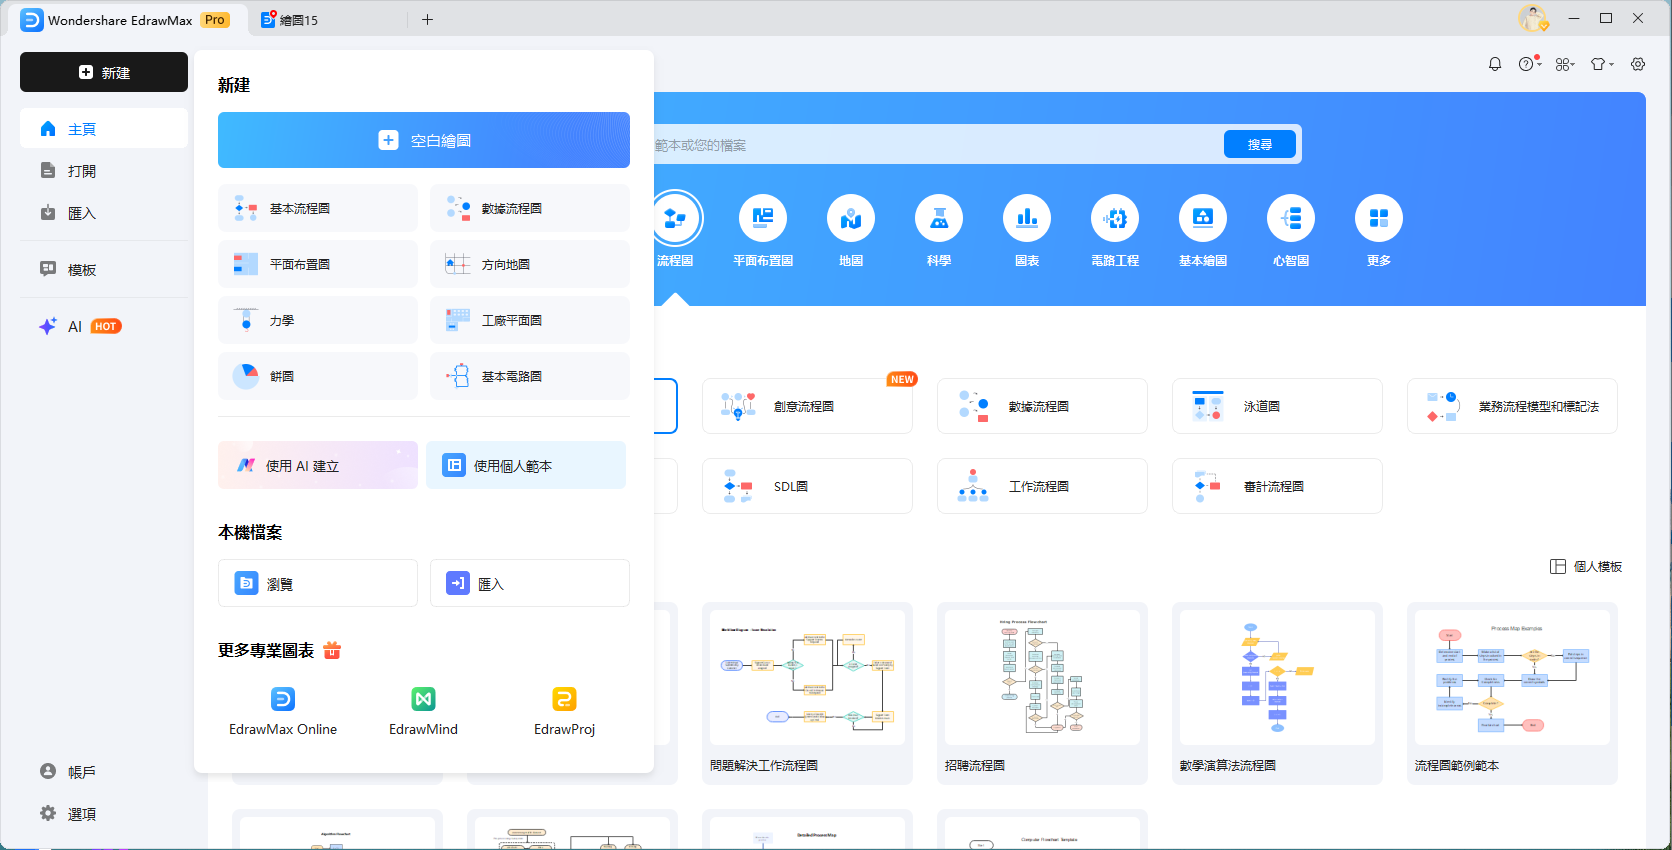This screenshot has height=850, width=1672.
Task: Launch EdrawProj
Action: pyautogui.click(x=564, y=712)
